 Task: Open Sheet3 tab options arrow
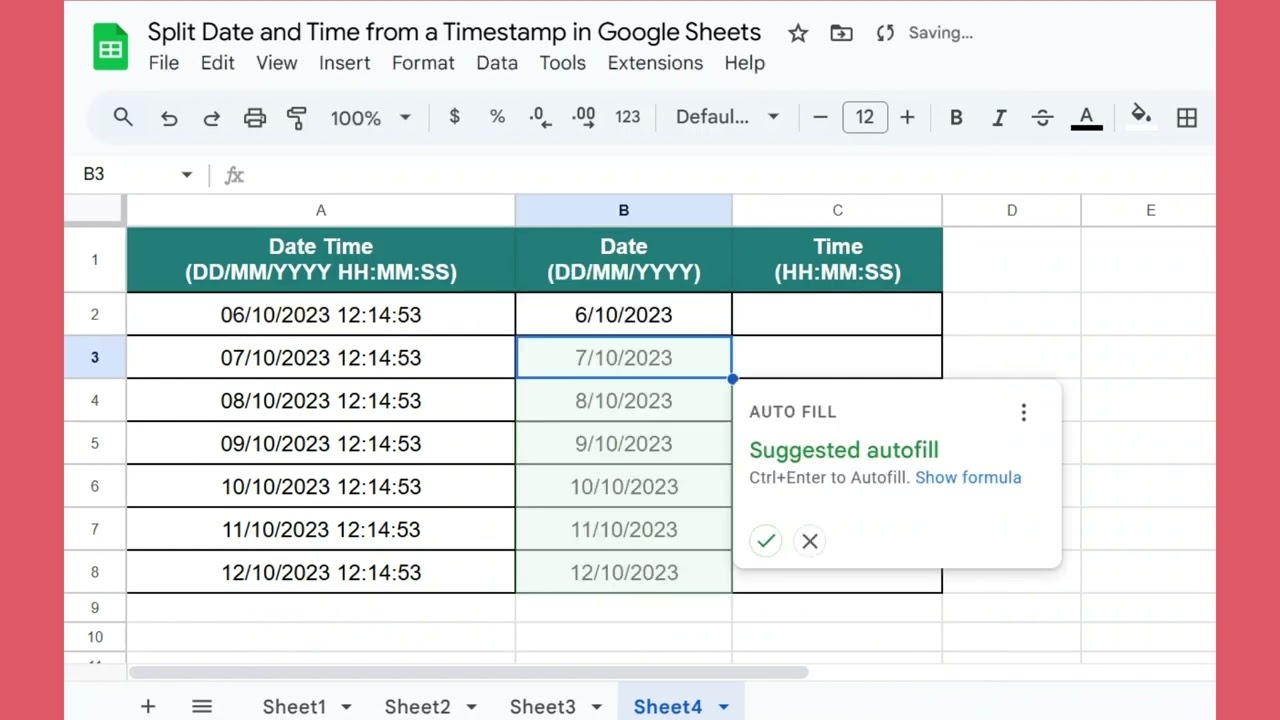596,707
